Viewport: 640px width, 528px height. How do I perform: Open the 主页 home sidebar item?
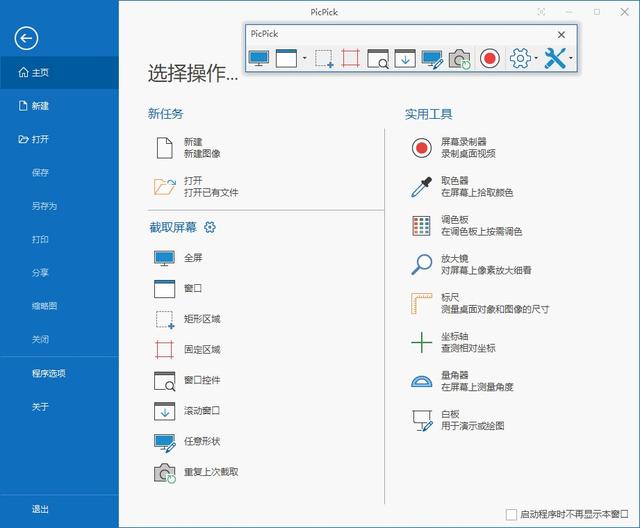(59, 73)
